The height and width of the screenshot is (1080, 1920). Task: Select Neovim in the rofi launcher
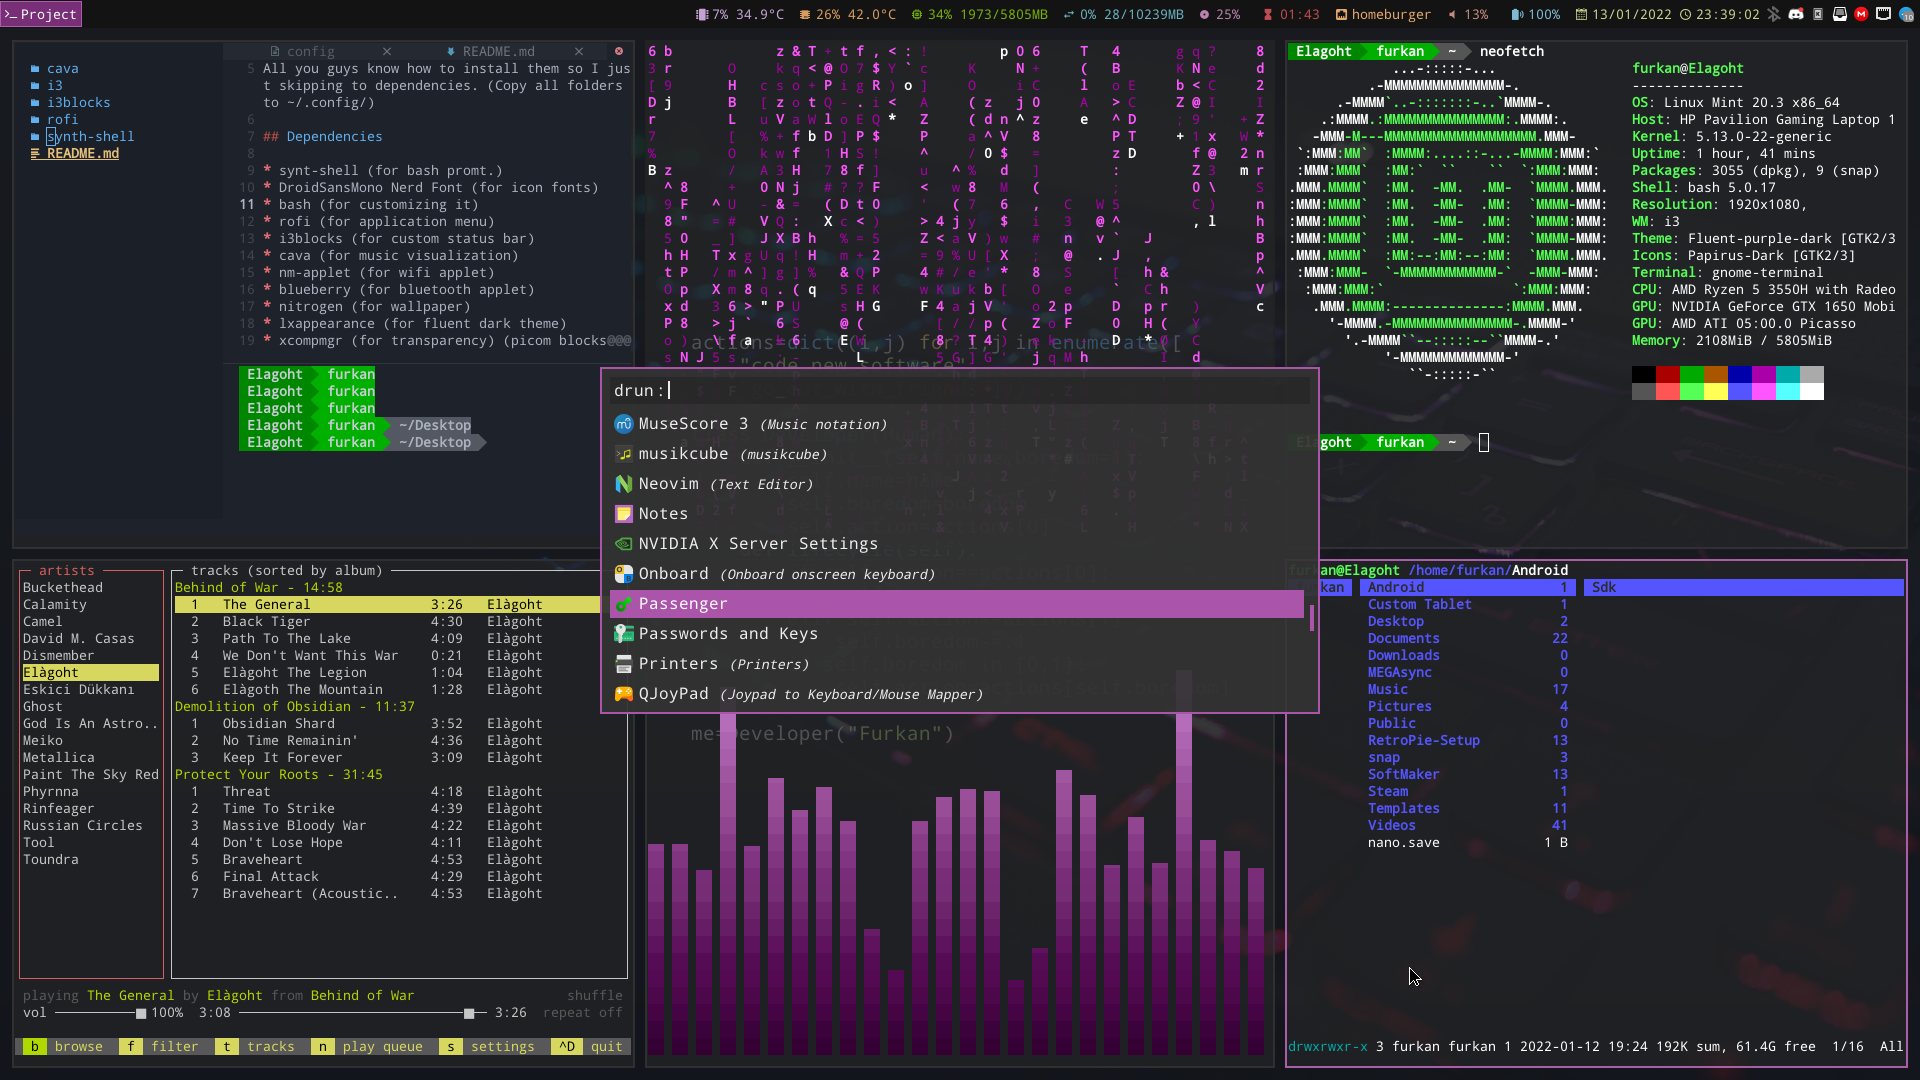tap(668, 484)
